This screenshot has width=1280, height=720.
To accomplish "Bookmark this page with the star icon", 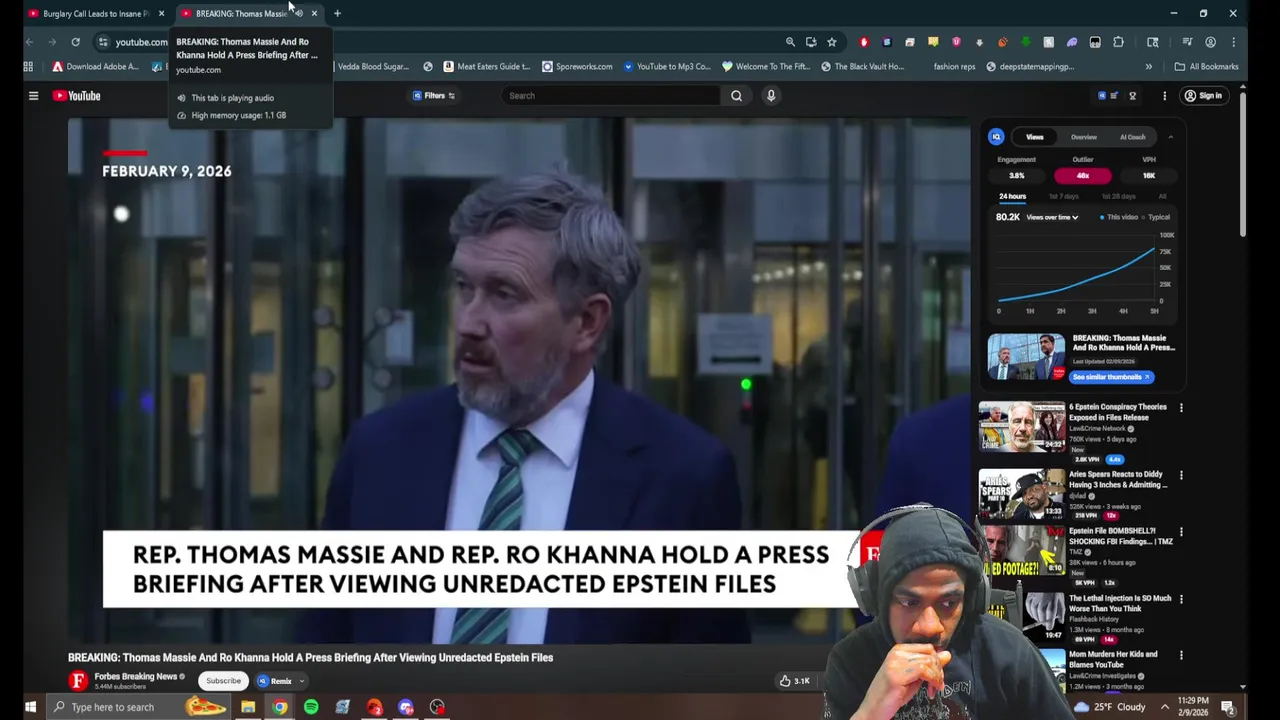I will (x=831, y=42).
